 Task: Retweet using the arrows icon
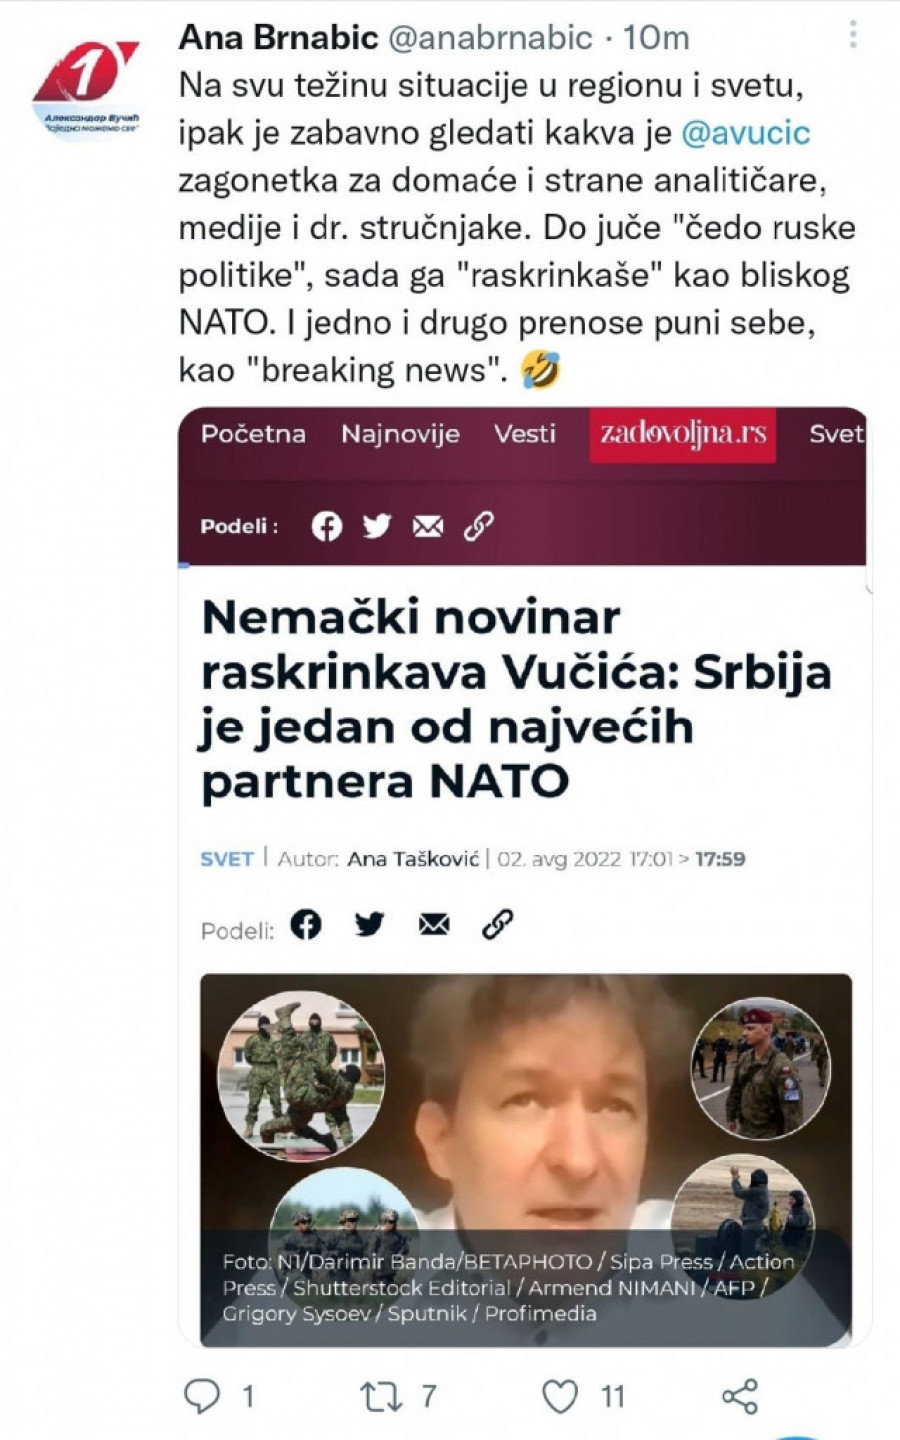380,1396
